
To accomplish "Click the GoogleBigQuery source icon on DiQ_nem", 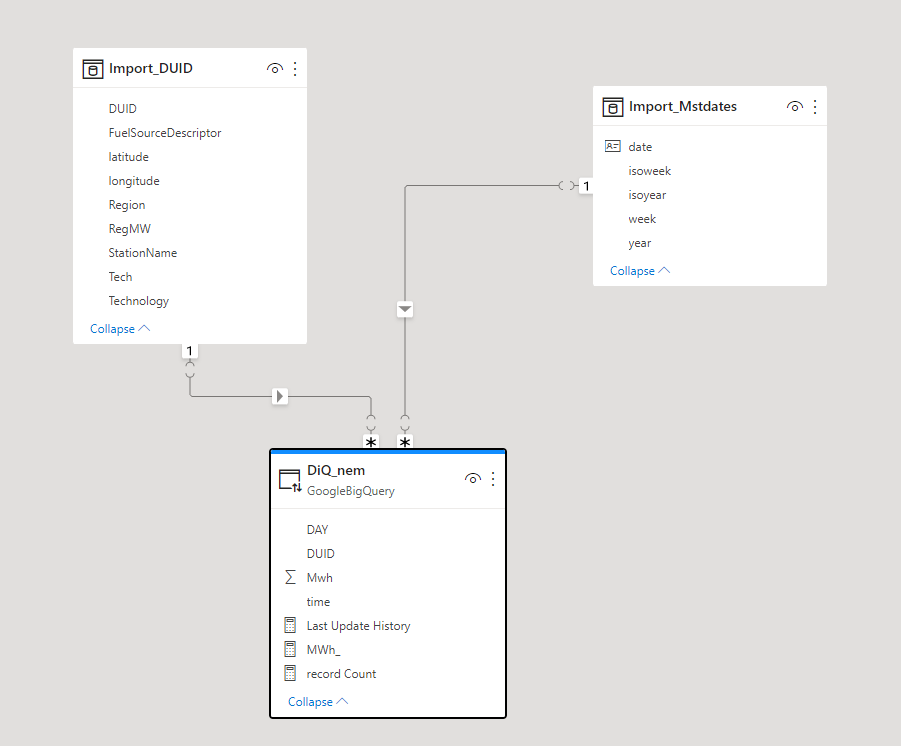I will tap(289, 478).
